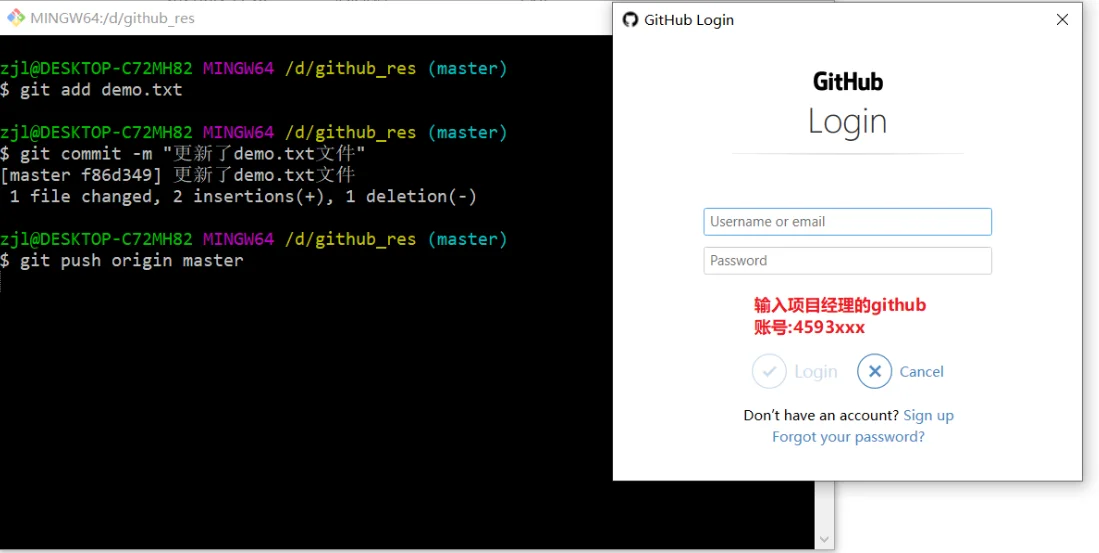1099x553 pixels.
Task: Click the Cancel text label
Action: coord(921,372)
